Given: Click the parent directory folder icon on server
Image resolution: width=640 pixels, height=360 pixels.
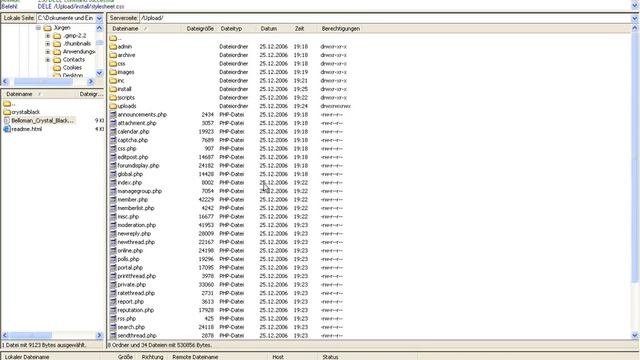Looking at the screenshot, I should [113, 38].
